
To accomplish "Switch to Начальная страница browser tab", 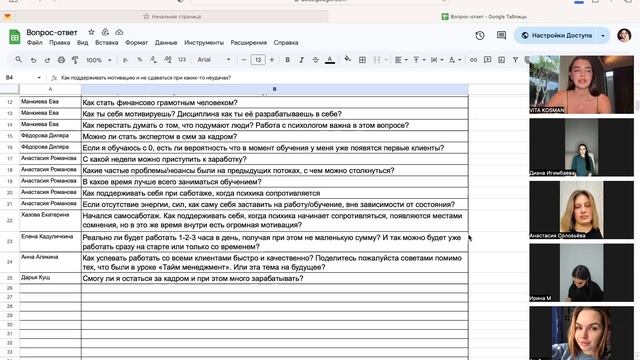I will point(172,17).
